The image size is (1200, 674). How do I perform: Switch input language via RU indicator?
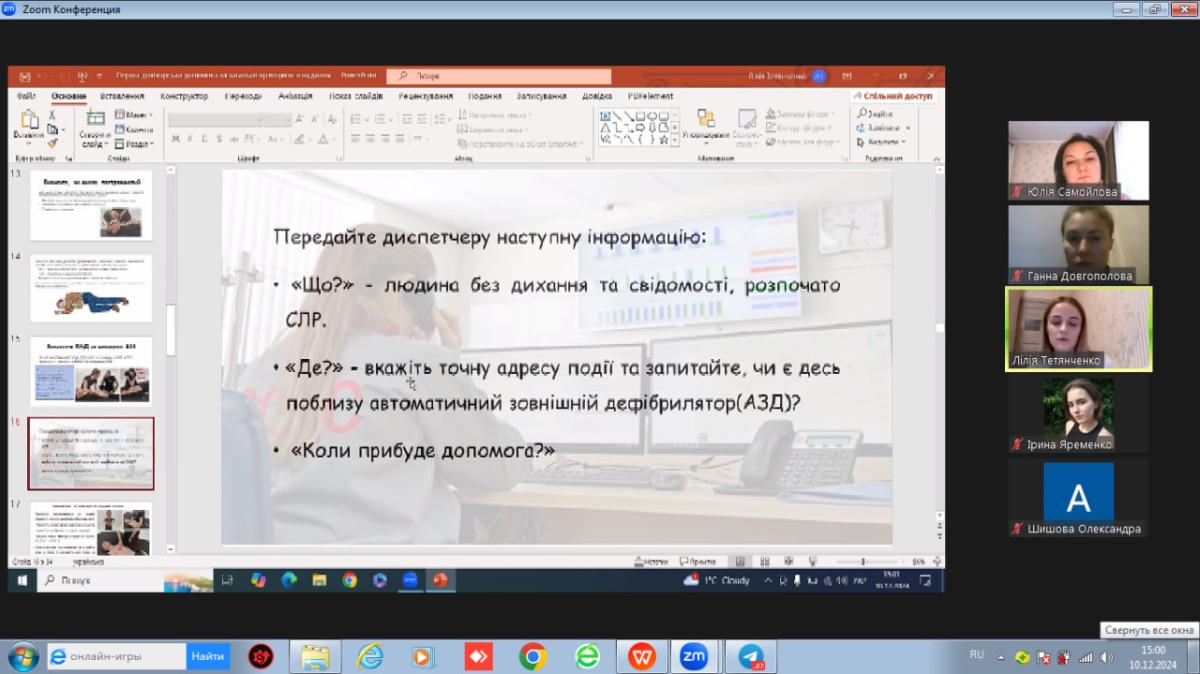[x=977, y=655]
